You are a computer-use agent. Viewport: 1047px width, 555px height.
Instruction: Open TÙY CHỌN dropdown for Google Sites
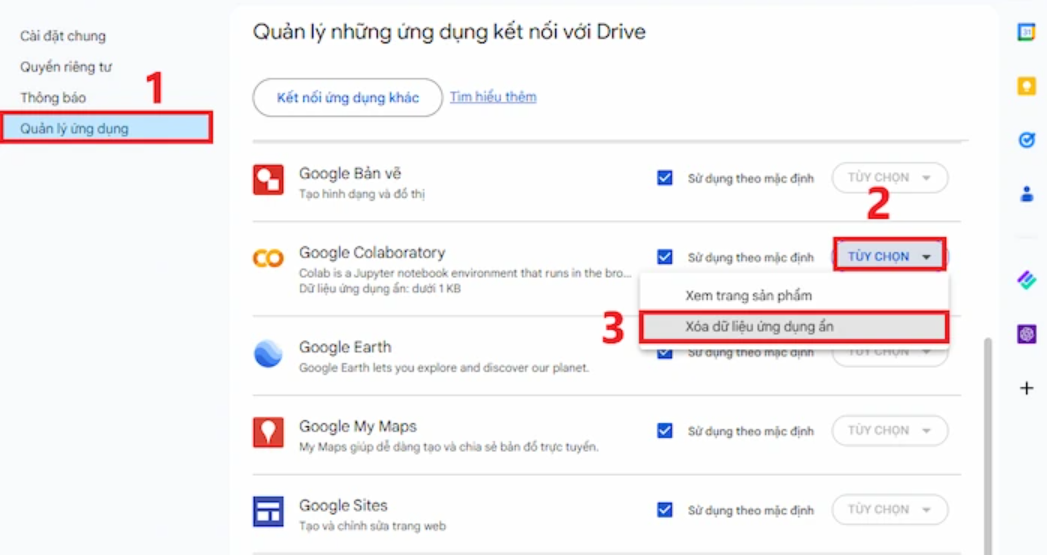[x=889, y=510]
